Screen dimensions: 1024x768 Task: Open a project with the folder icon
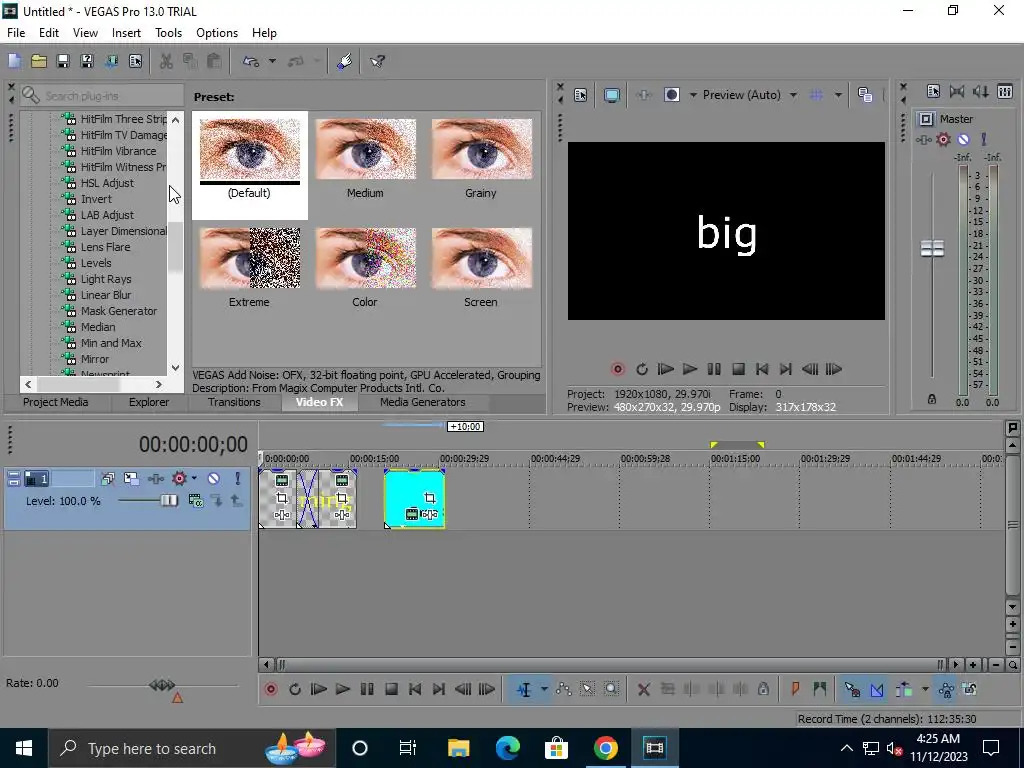(x=39, y=61)
